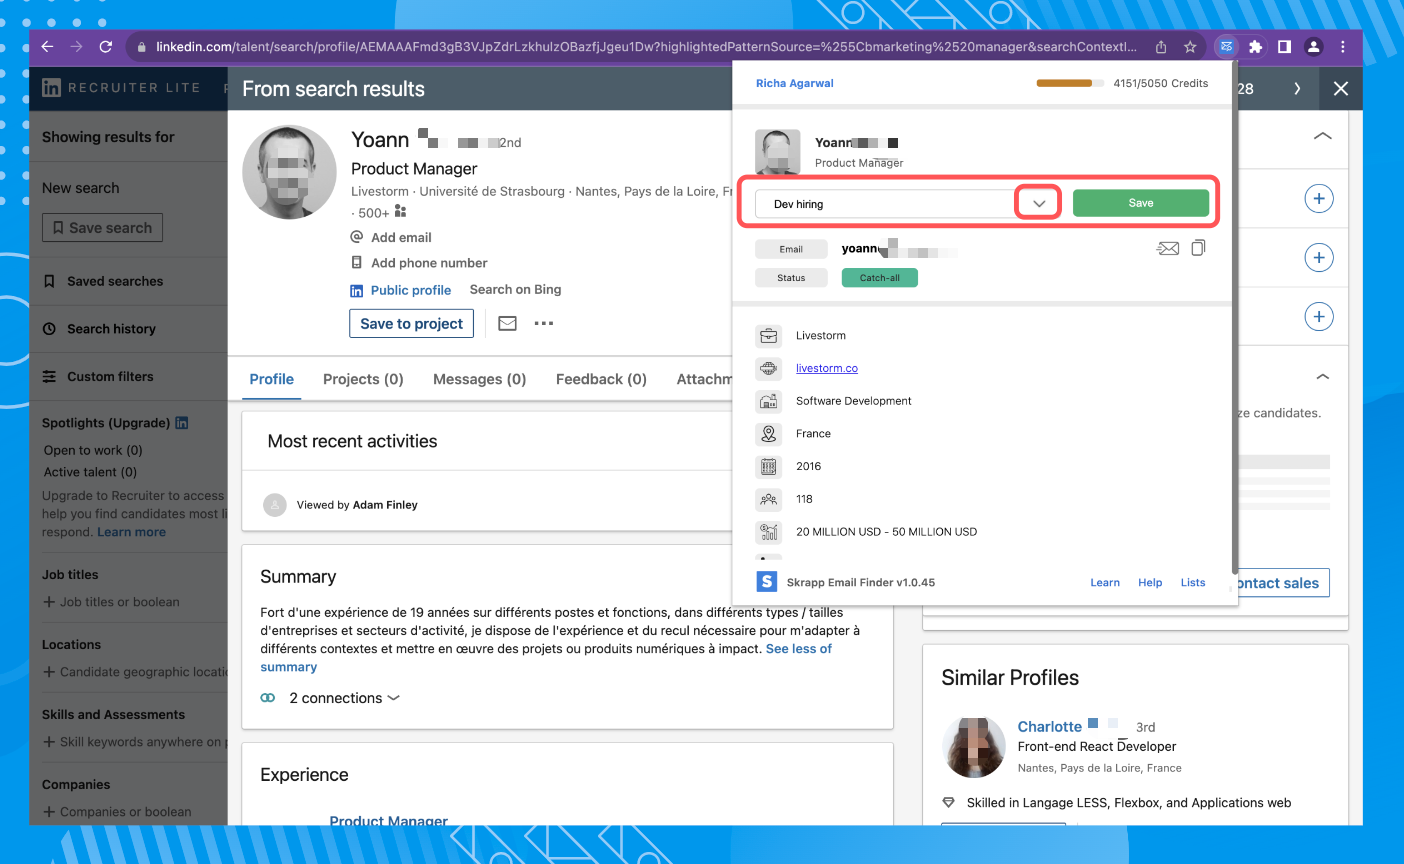
Task: Click the browser address bar URL
Action: 645,47
